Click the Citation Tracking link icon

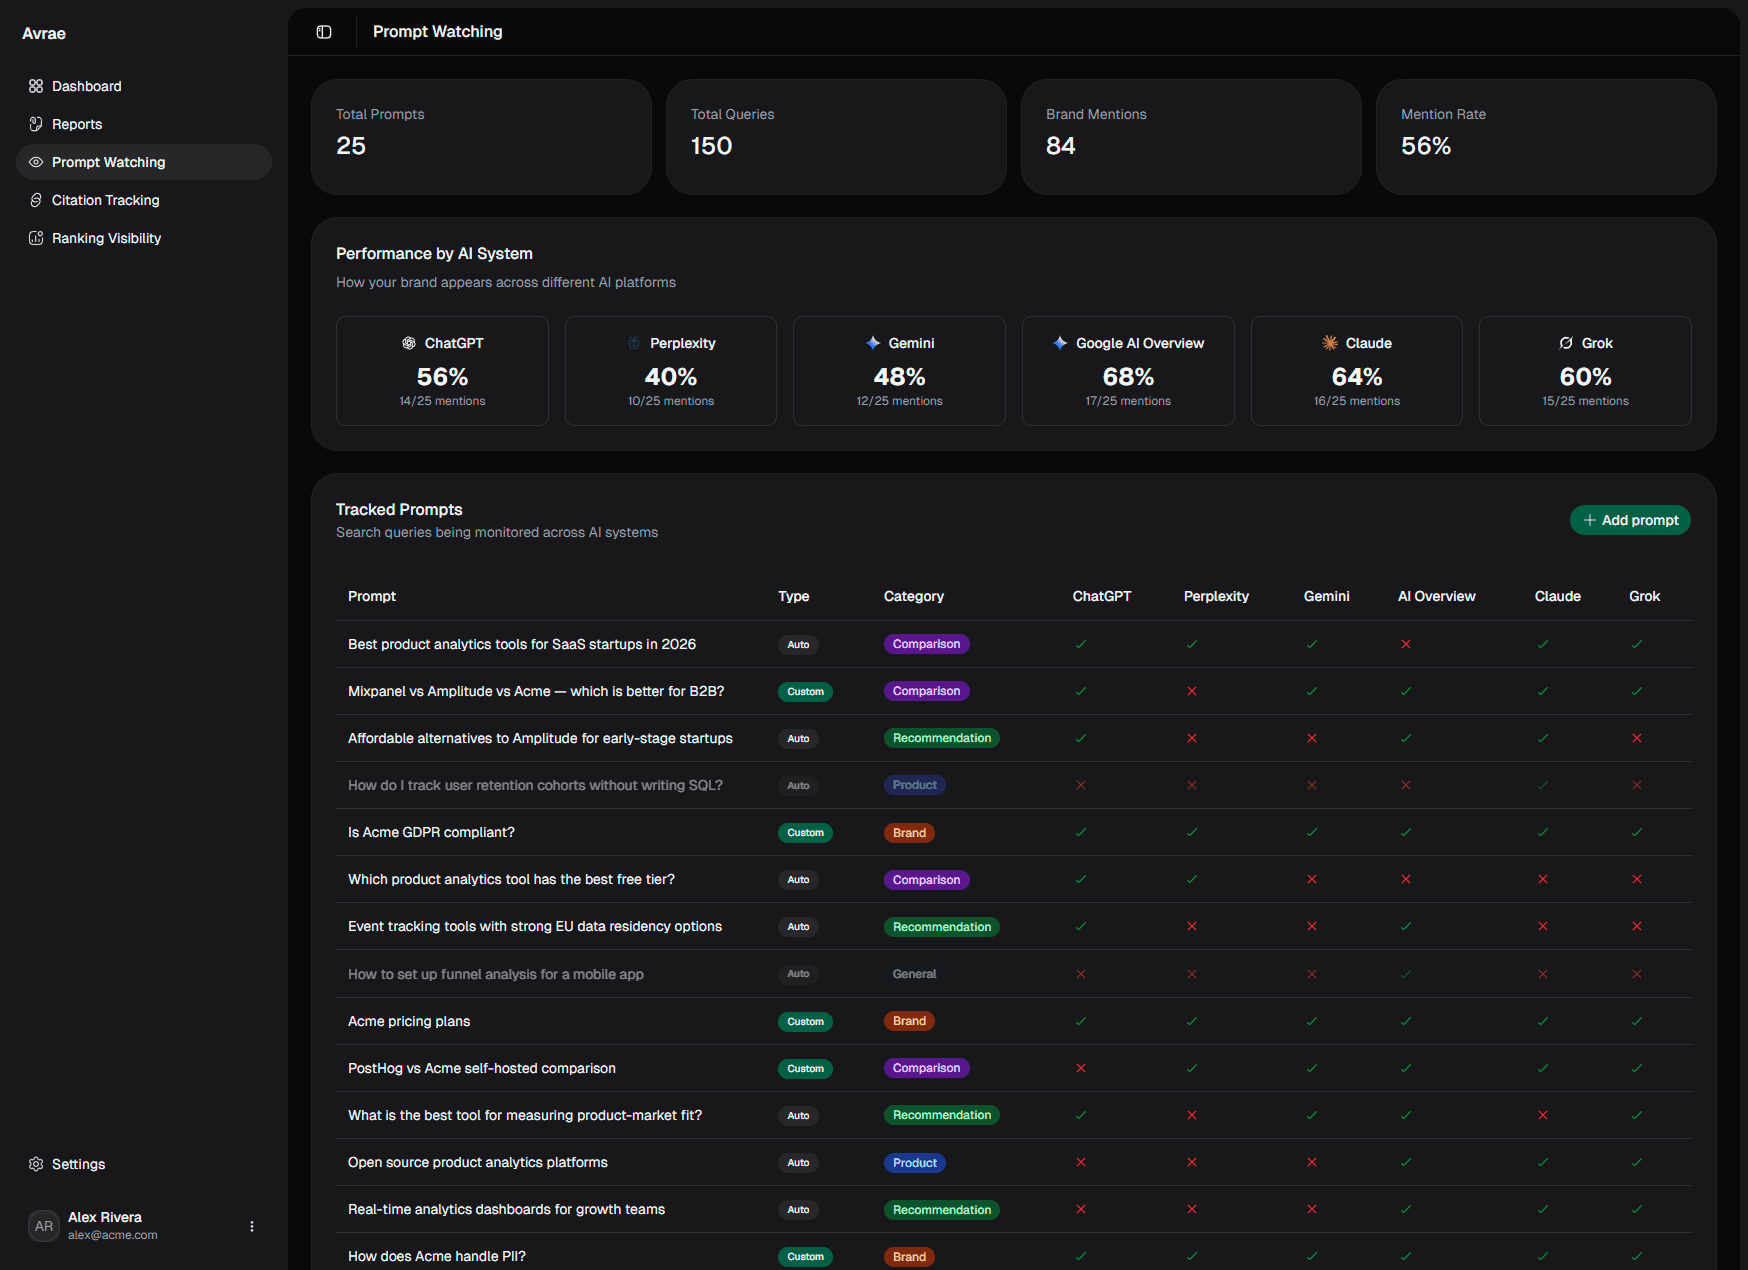36,200
